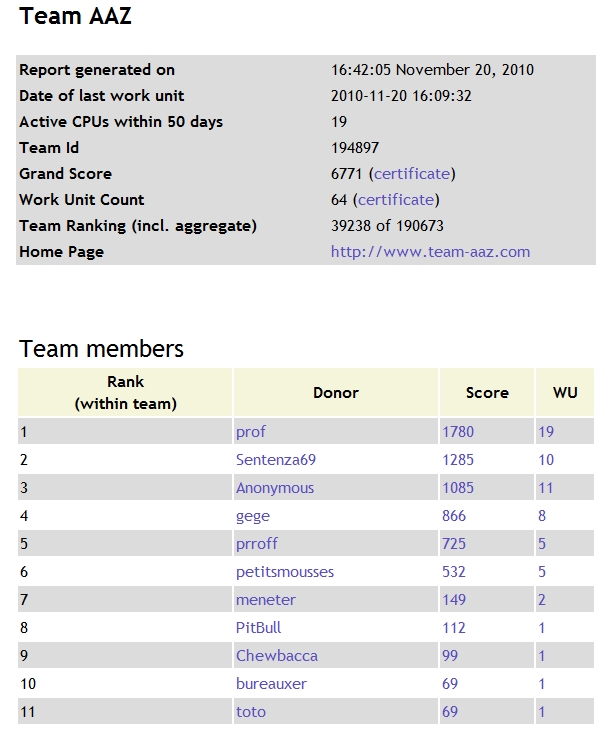Click the WU count 11 for Anonymous
The height and width of the screenshot is (736, 604).
[546, 488]
